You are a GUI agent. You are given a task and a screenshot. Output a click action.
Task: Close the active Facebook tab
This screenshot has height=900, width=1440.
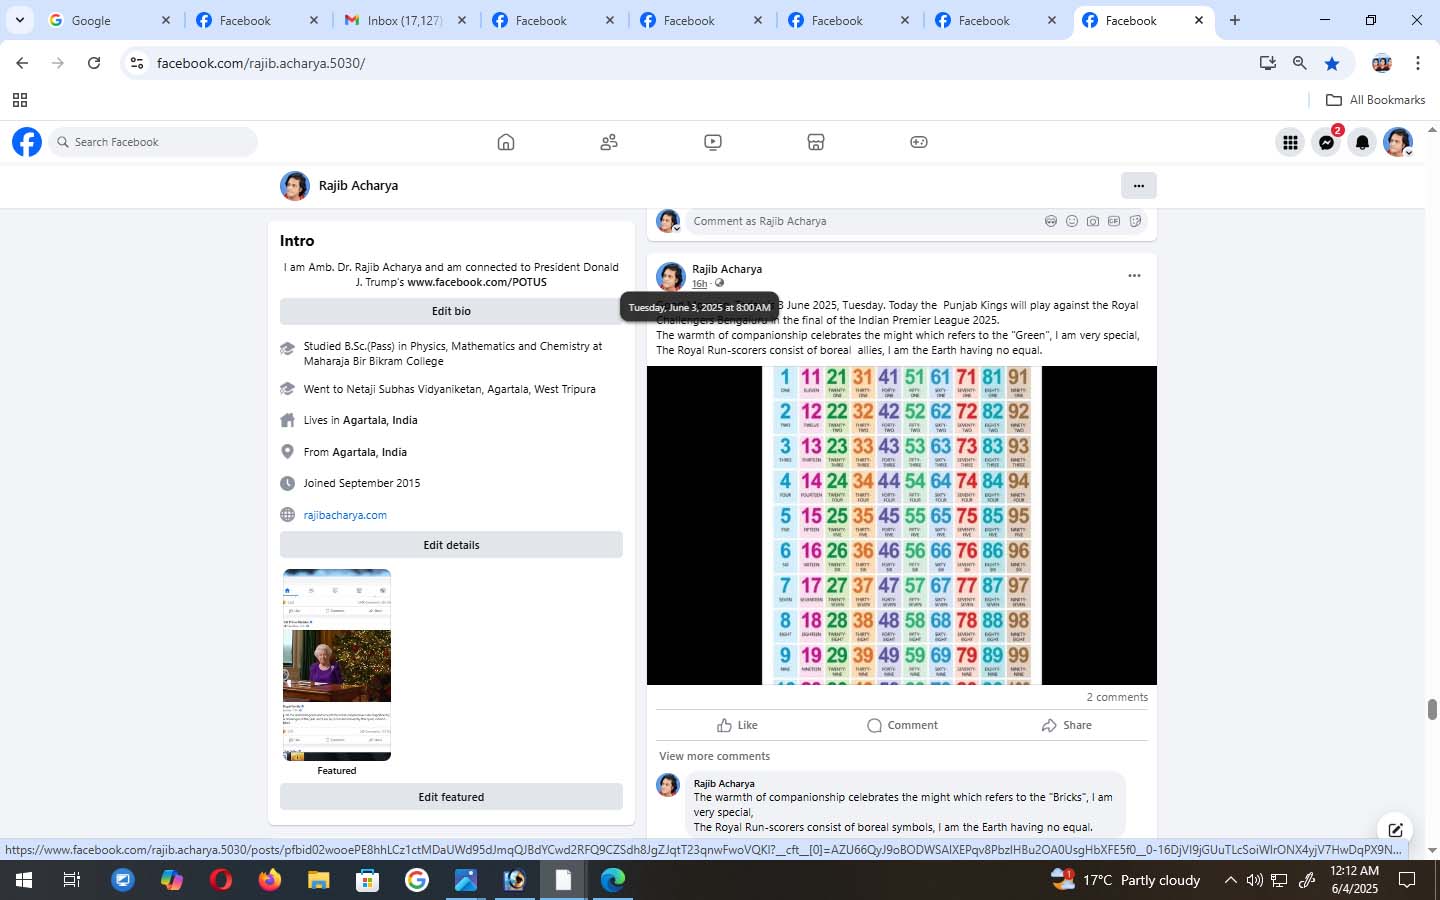click(1199, 20)
